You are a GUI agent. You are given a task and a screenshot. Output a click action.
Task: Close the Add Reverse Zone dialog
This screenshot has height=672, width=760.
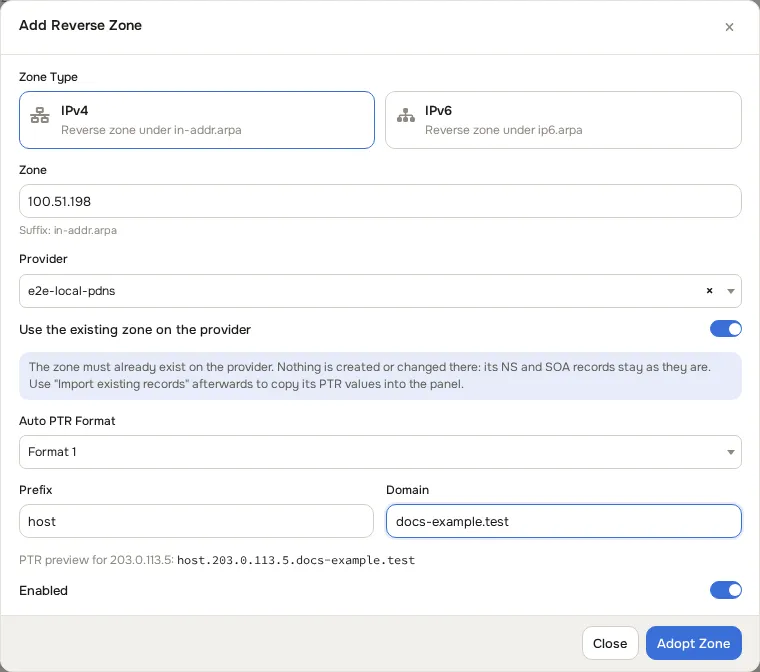(x=729, y=27)
